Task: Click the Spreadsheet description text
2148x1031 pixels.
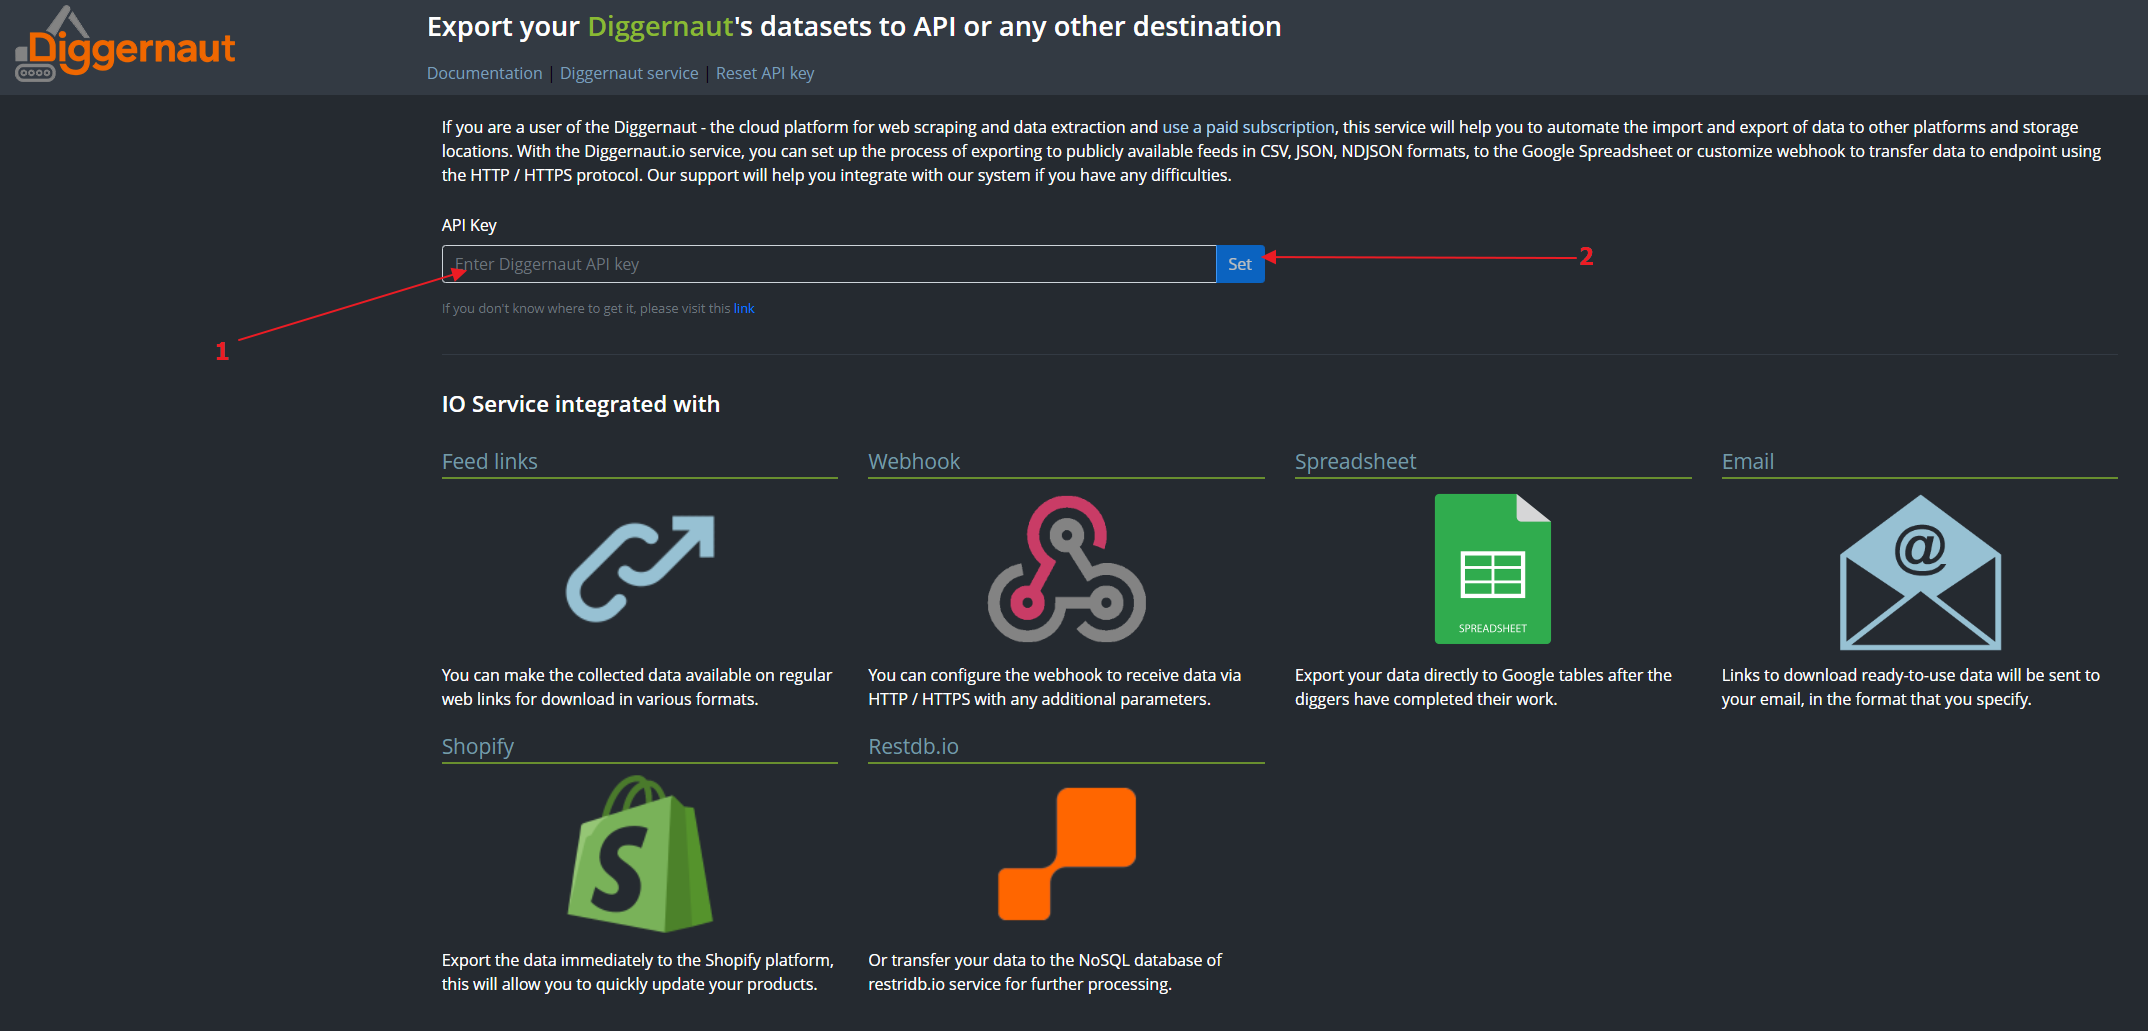Action: tap(1483, 687)
